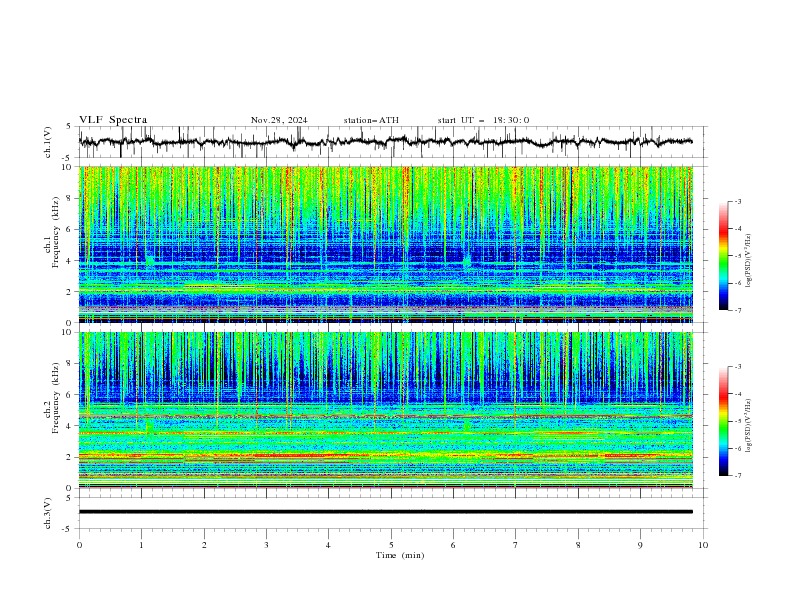Click the 'Time (min)' axis label
The width and height of the screenshot is (792, 612).
(x=400, y=555)
